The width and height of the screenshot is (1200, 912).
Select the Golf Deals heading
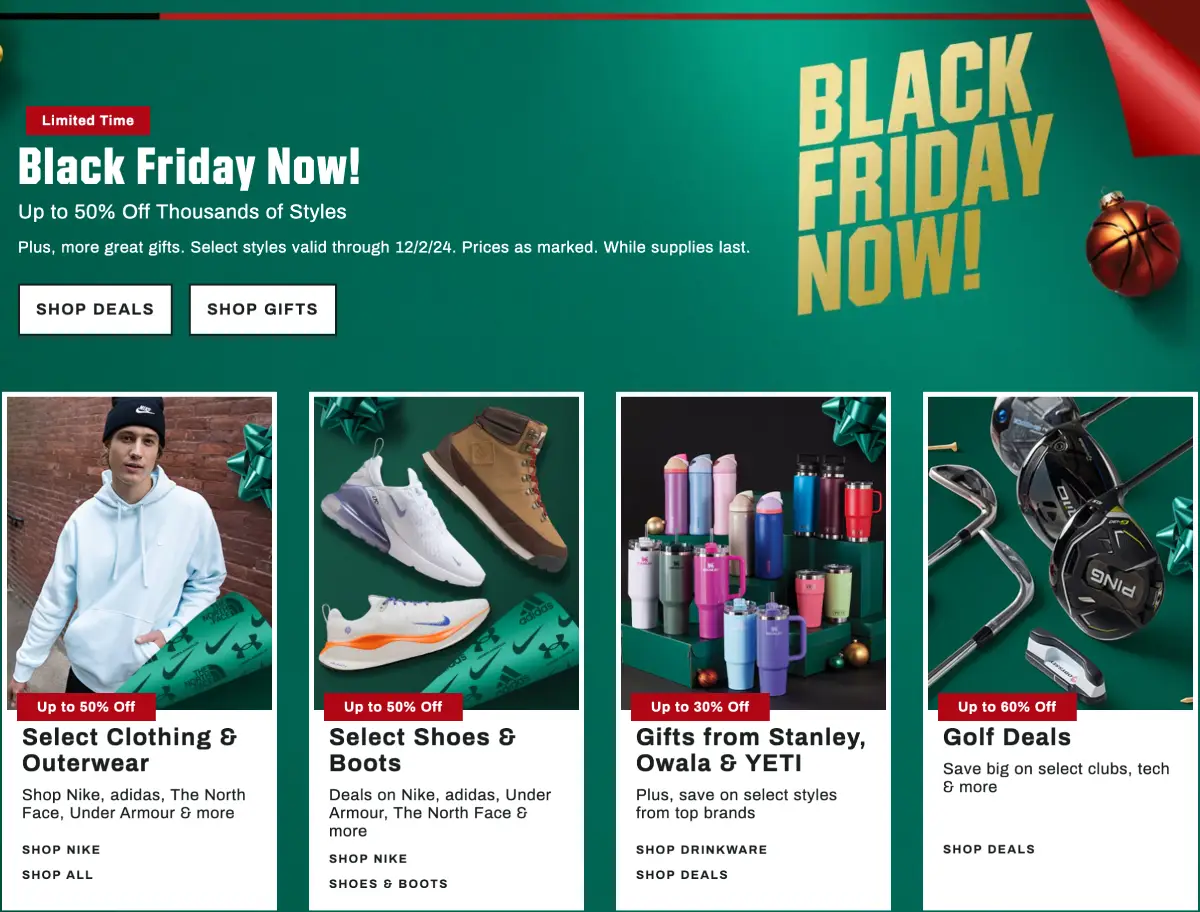1007,737
